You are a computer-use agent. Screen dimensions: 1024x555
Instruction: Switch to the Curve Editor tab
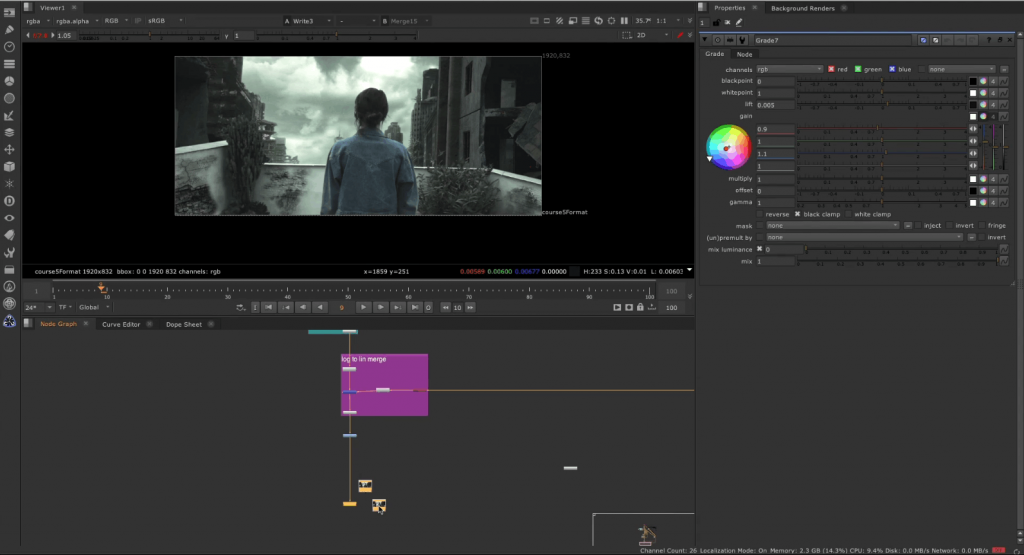(x=121, y=324)
